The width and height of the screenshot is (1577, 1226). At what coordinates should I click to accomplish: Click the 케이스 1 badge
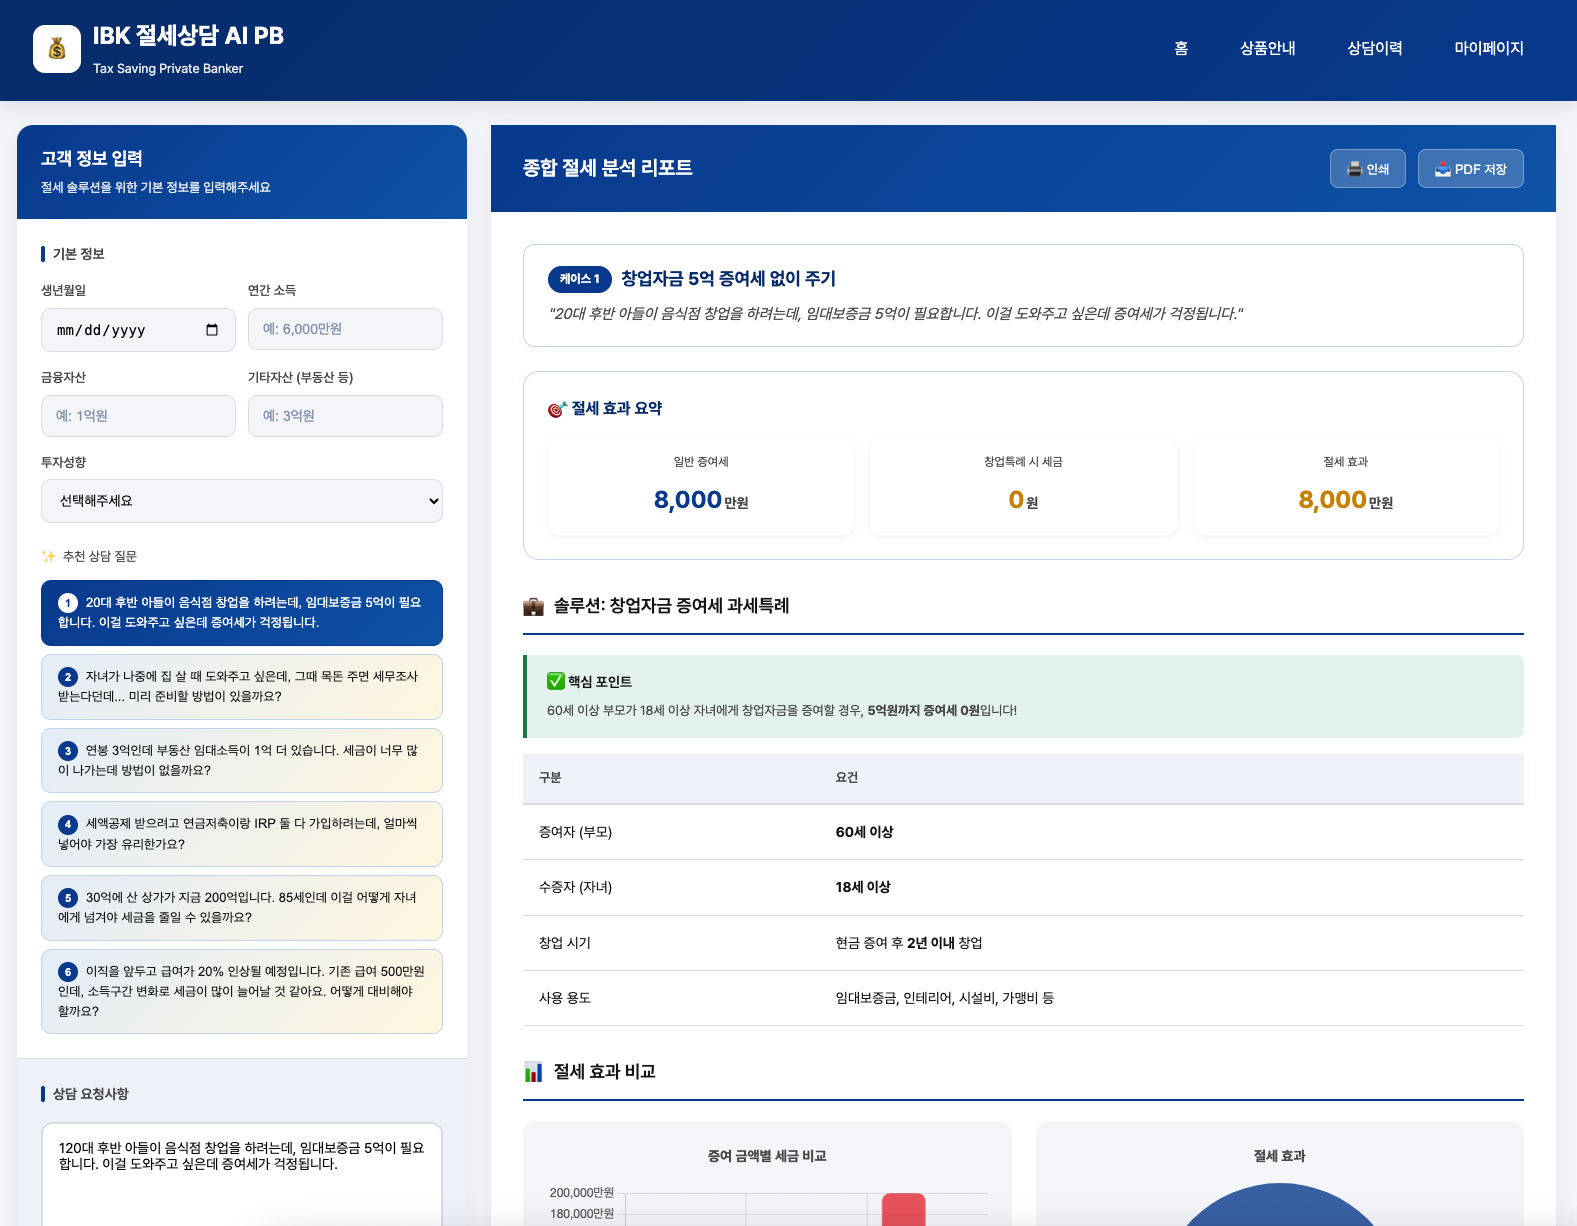click(580, 279)
